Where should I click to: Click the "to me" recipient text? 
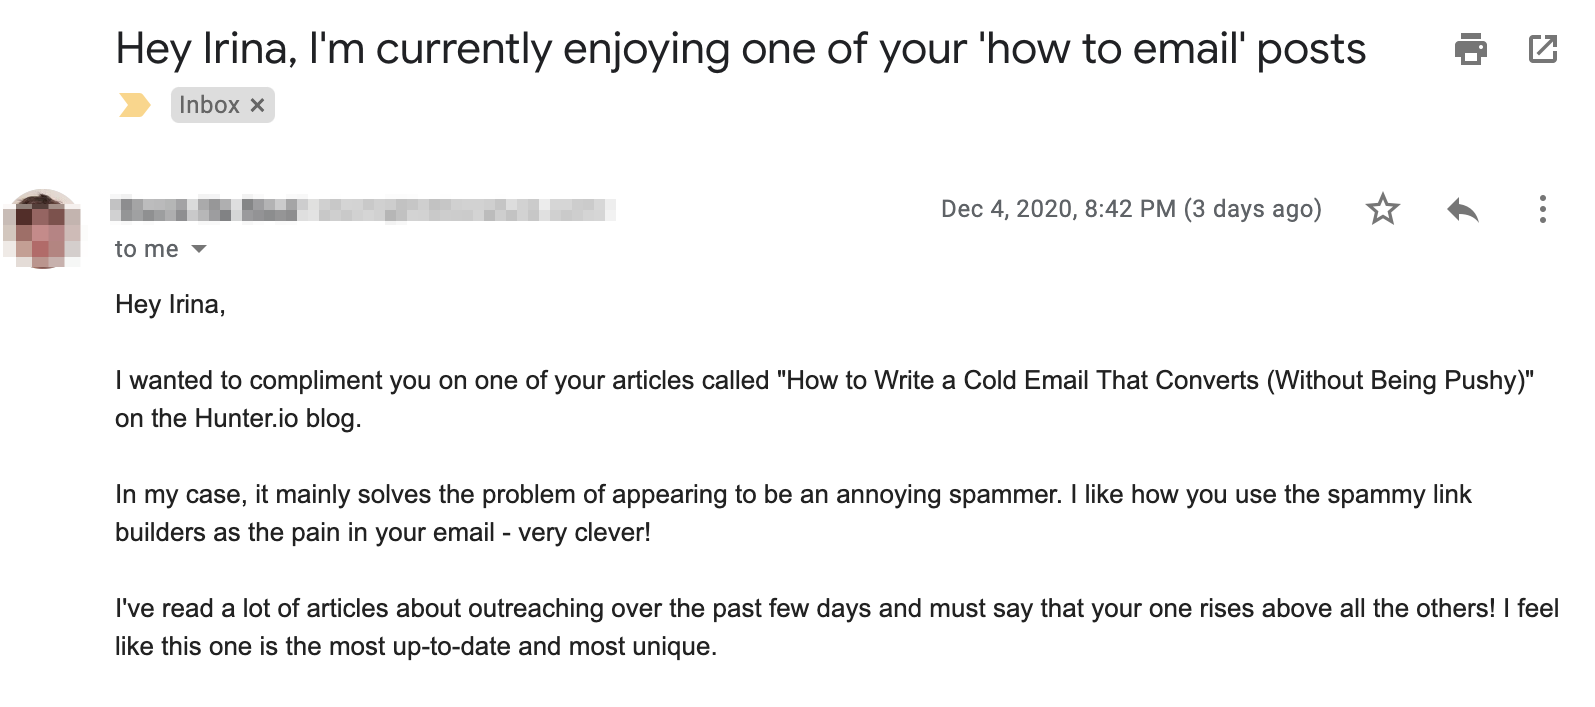pyautogui.click(x=147, y=249)
